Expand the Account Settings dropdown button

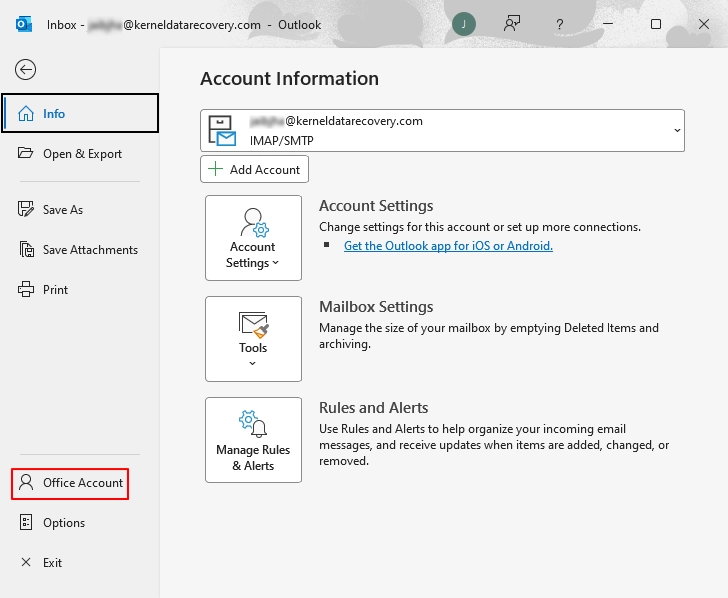tap(254, 238)
